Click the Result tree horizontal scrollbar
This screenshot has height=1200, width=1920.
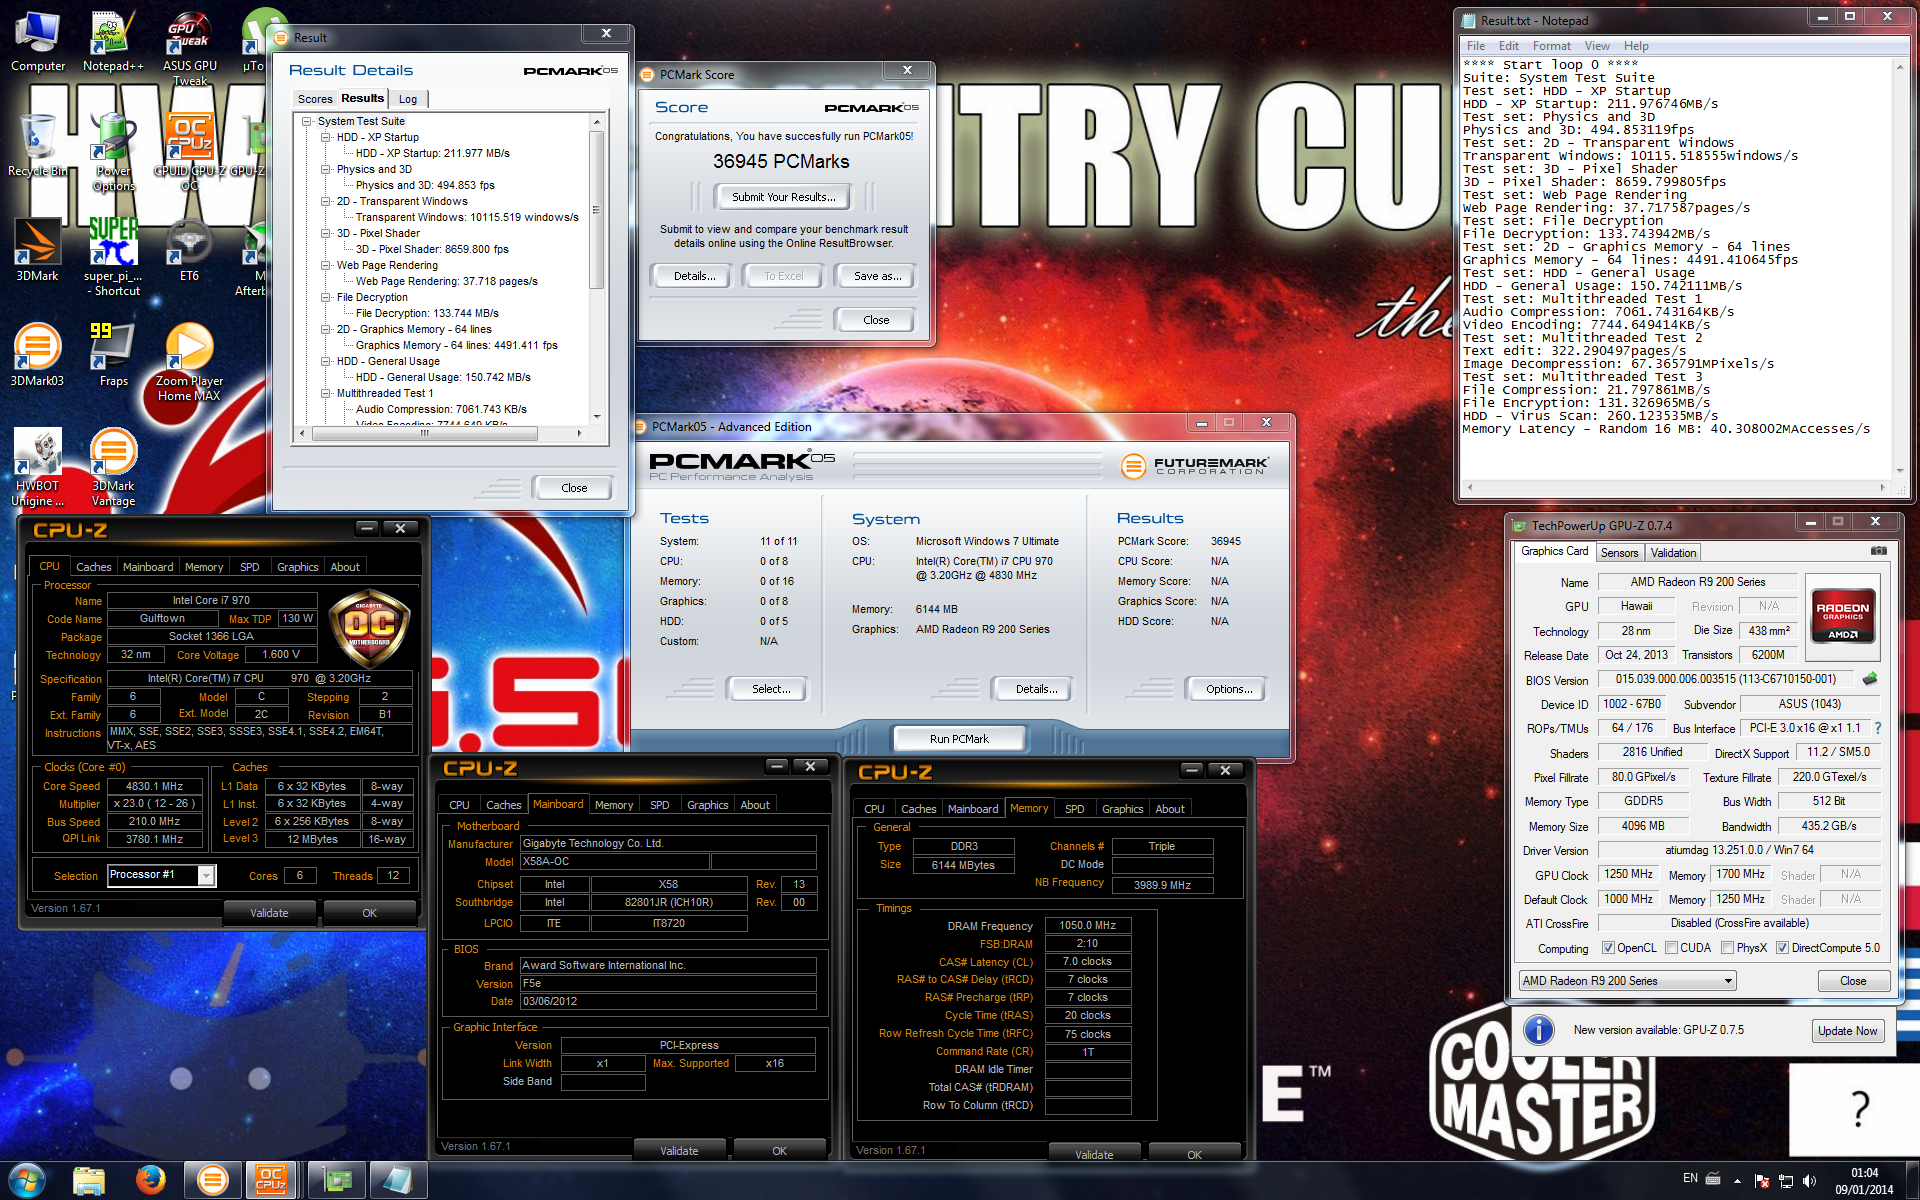[440, 433]
